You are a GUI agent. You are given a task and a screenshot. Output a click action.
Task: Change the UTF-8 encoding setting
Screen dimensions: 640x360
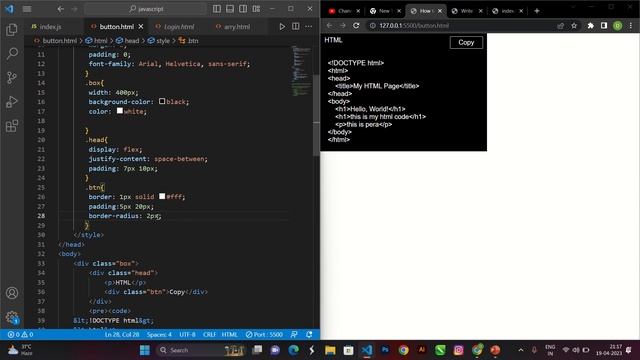(x=187, y=335)
